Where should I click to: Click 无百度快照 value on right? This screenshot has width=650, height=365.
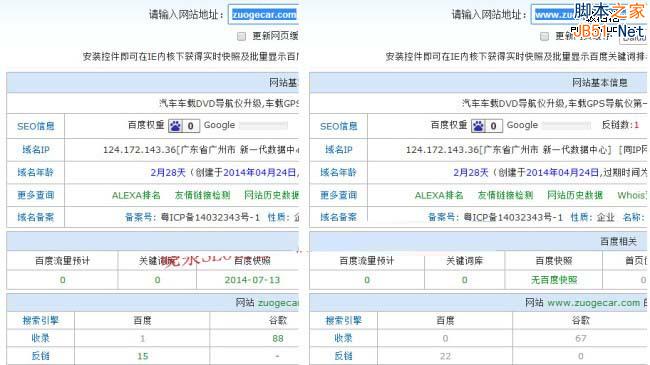click(554, 280)
